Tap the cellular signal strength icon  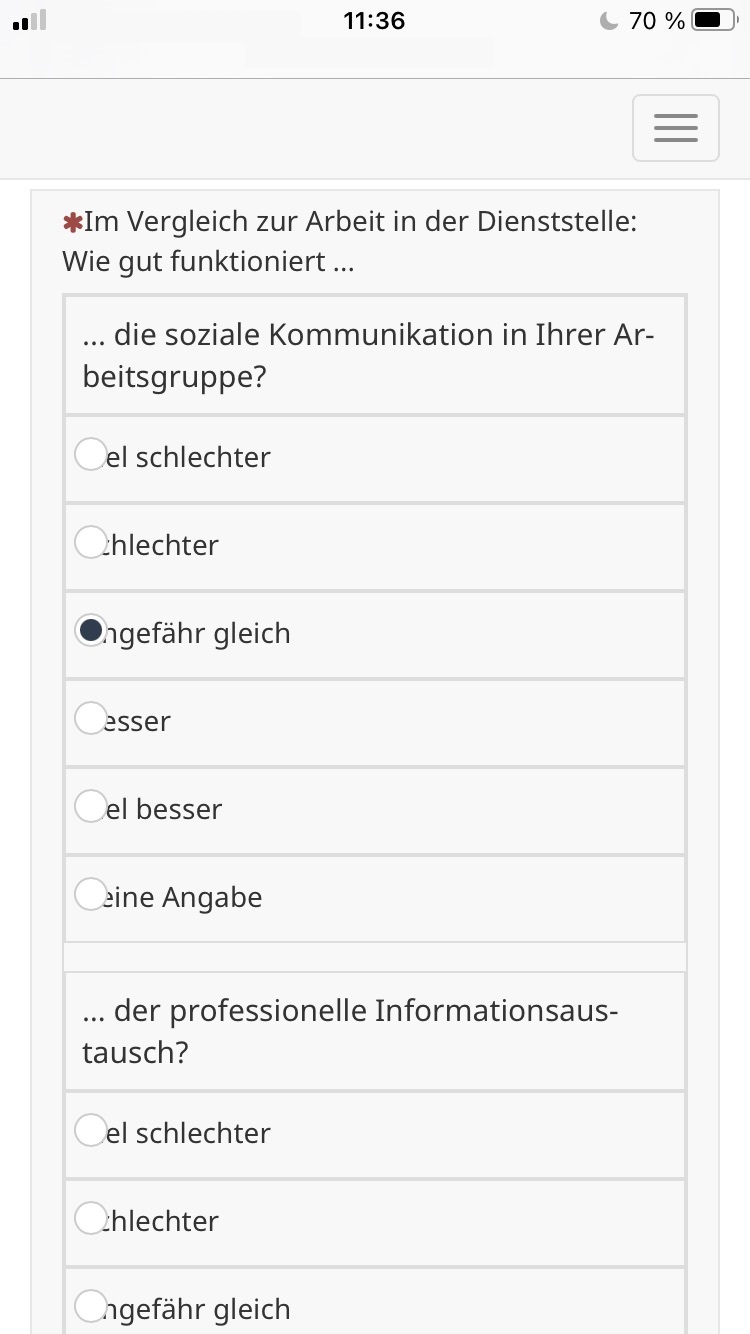click(x=30, y=21)
